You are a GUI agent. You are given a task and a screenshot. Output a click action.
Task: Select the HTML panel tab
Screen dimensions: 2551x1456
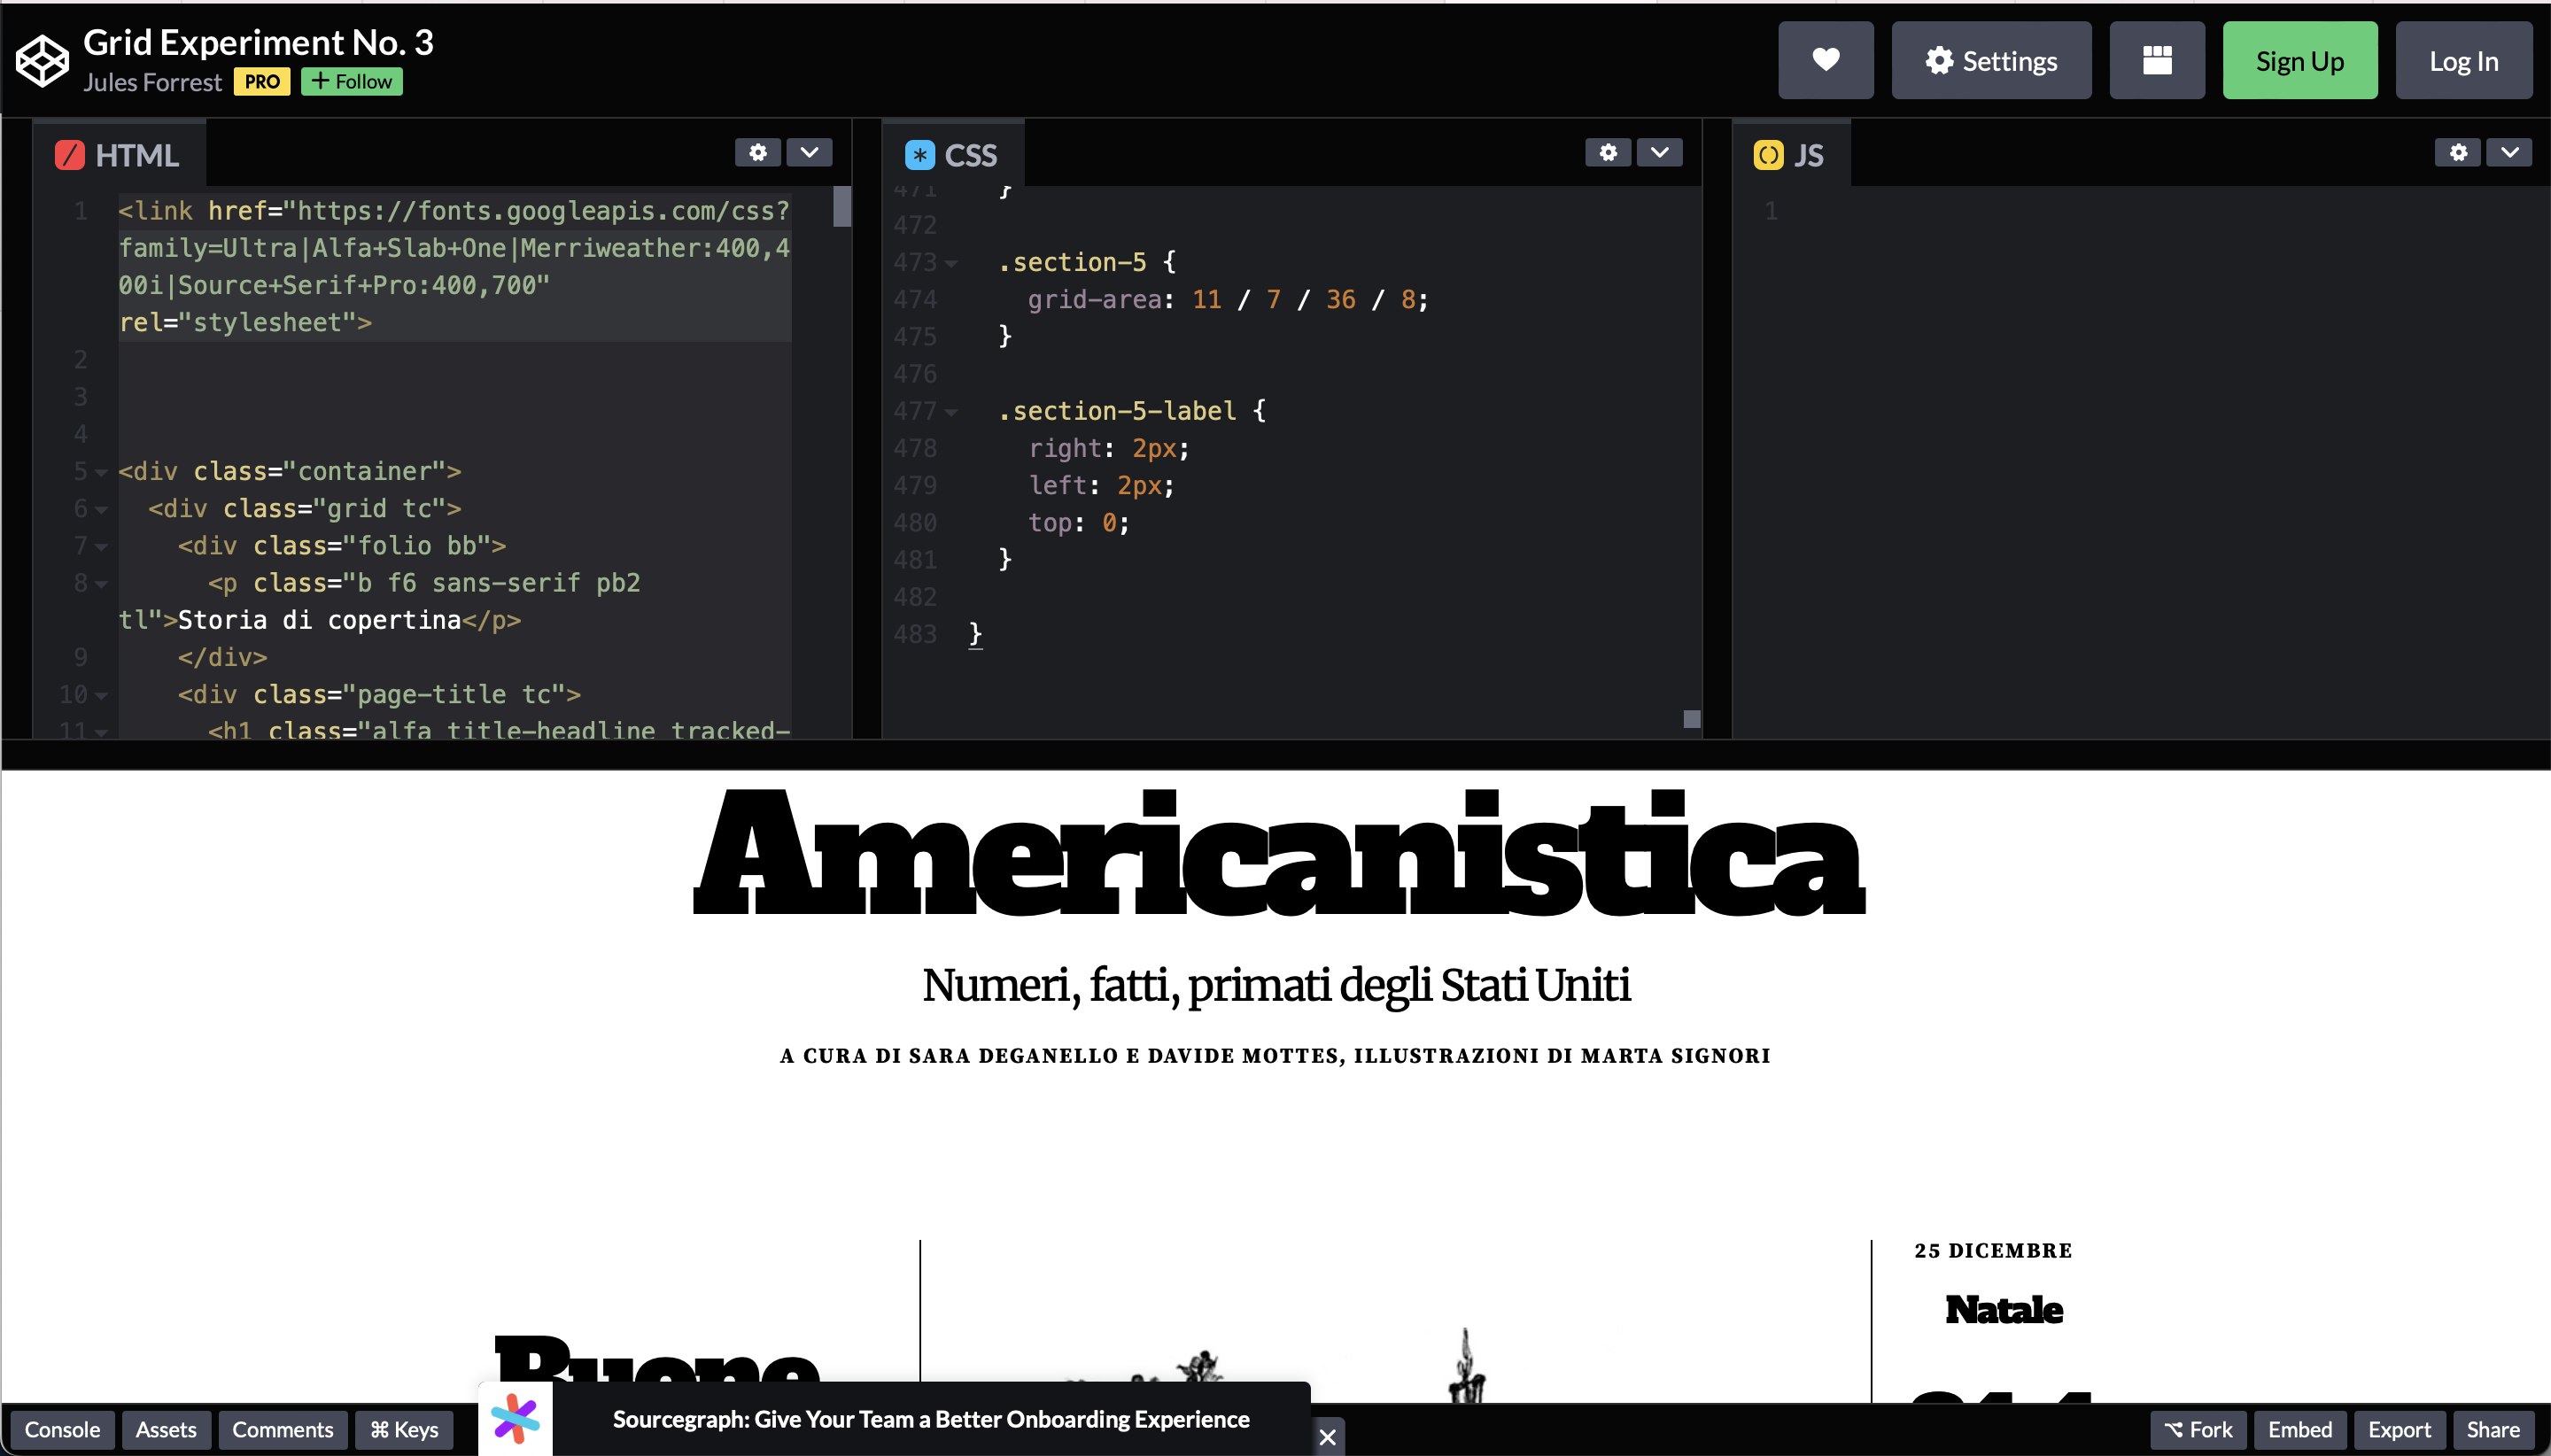pos(119,154)
